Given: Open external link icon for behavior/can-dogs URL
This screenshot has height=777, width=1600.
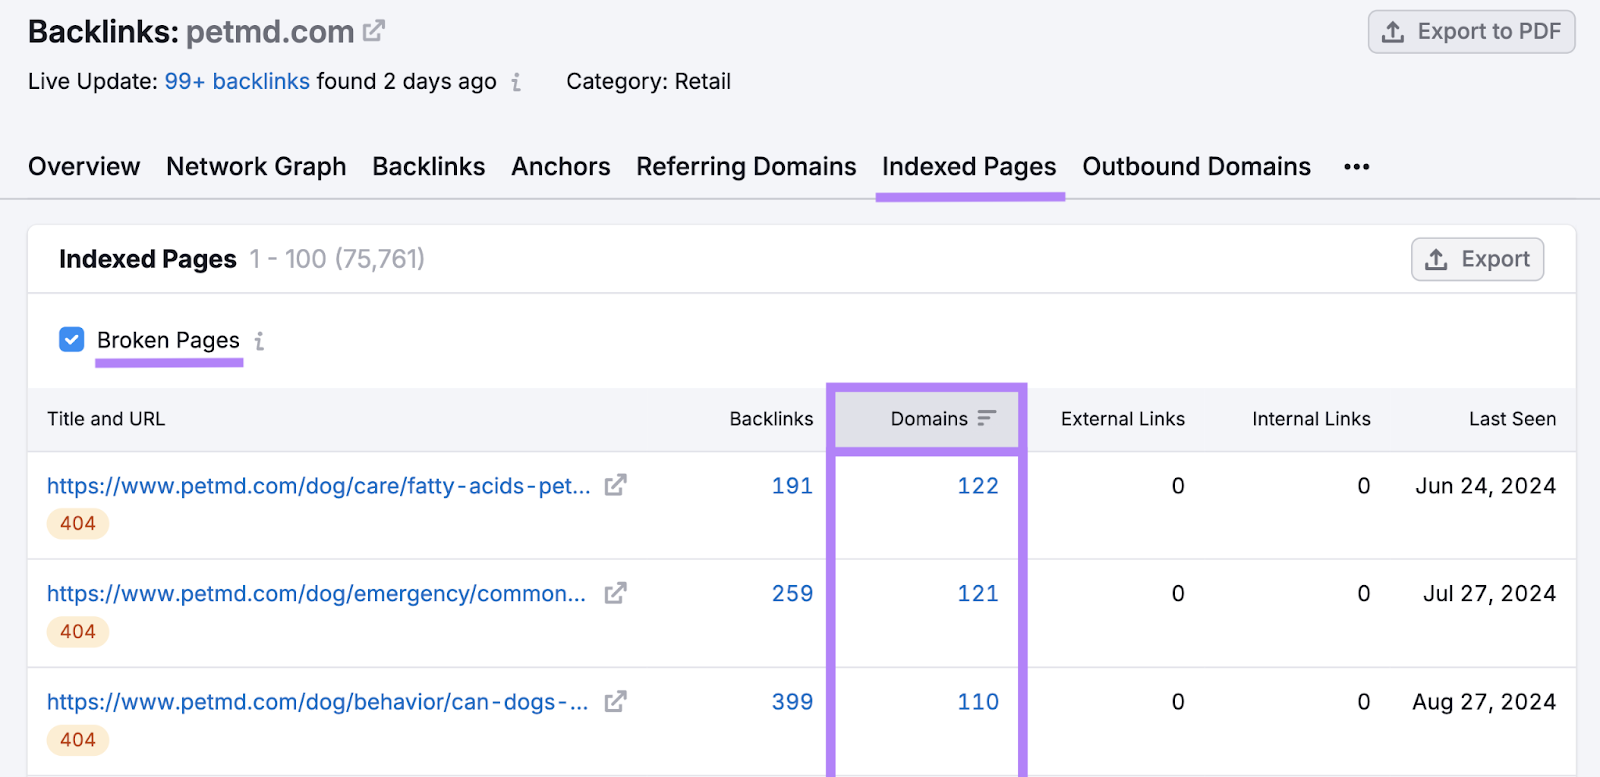Looking at the screenshot, I should point(616,701).
